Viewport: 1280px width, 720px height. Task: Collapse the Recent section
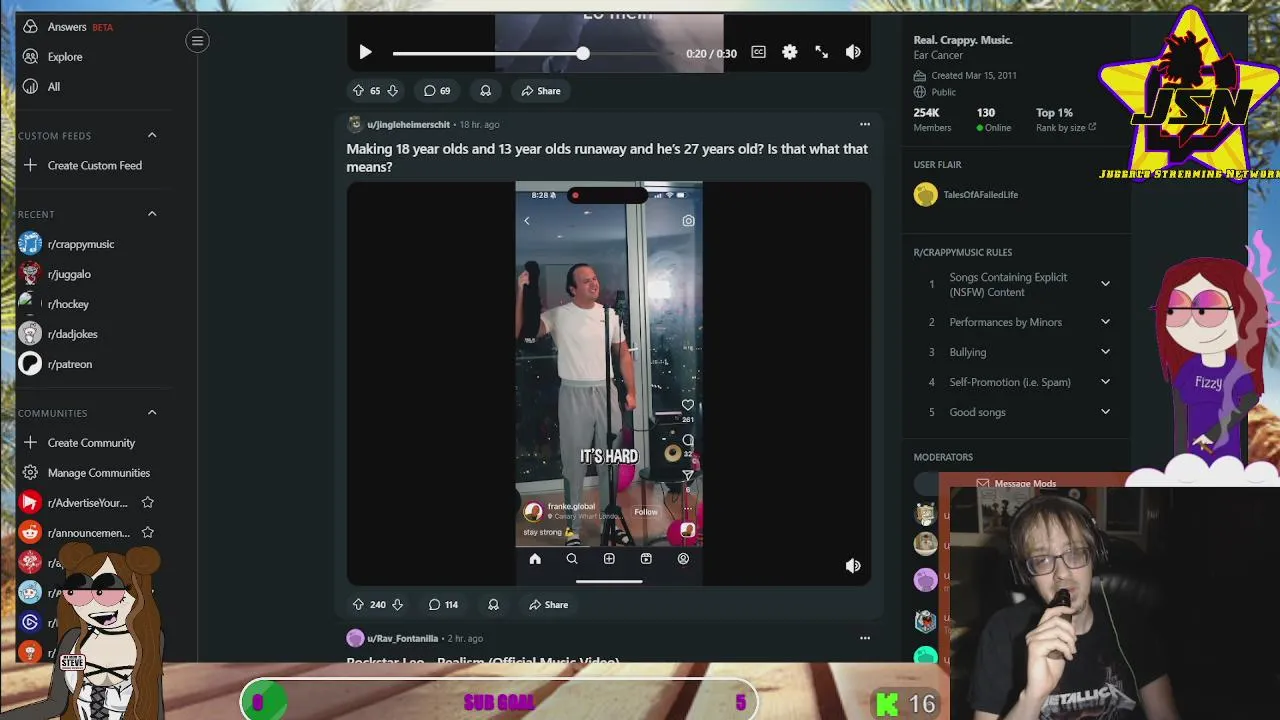tap(152, 214)
